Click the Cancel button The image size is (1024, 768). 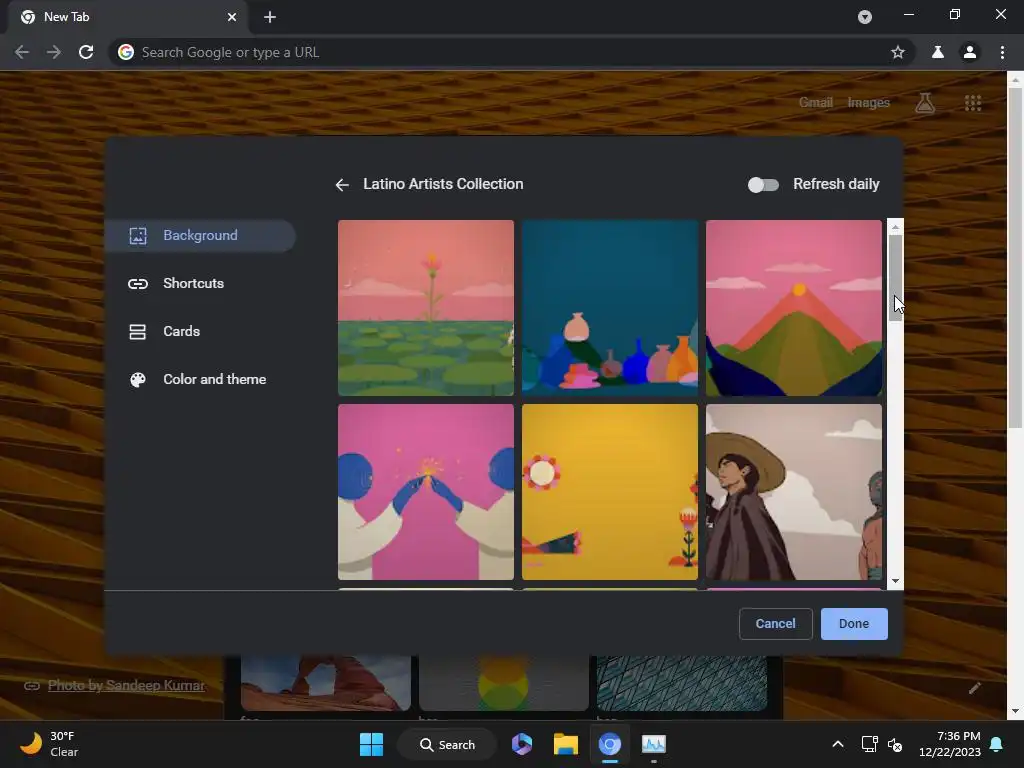click(x=775, y=624)
